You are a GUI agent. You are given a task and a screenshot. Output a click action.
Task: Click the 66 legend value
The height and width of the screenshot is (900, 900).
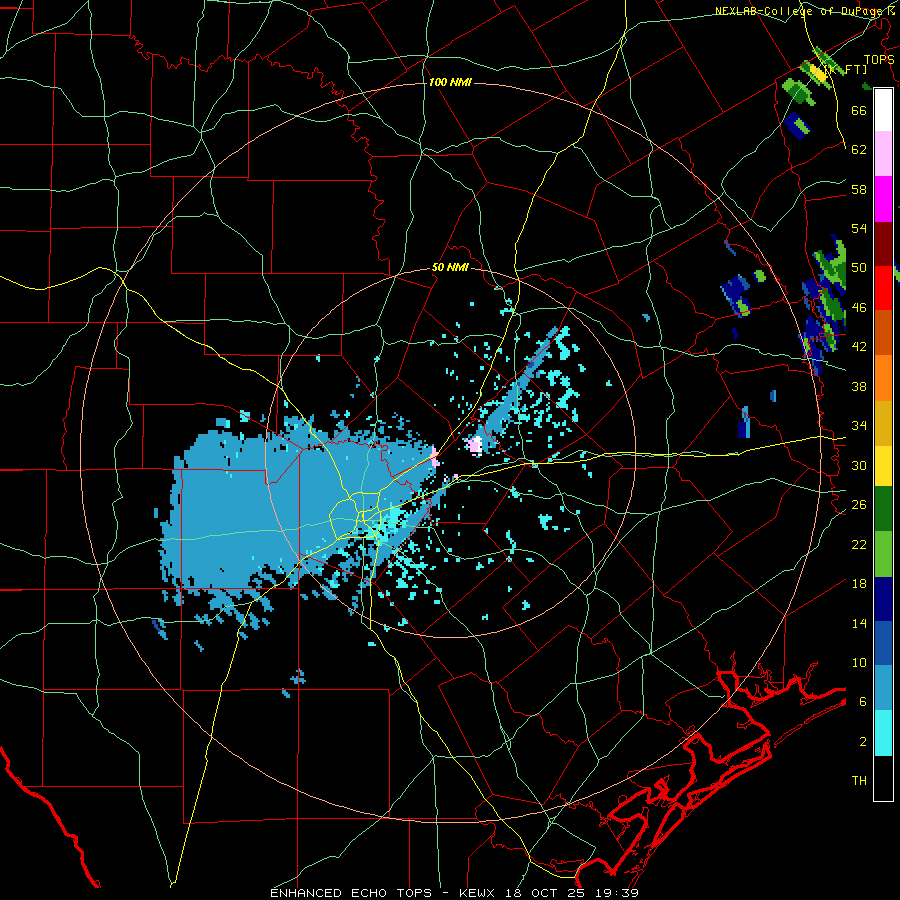click(x=859, y=110)
